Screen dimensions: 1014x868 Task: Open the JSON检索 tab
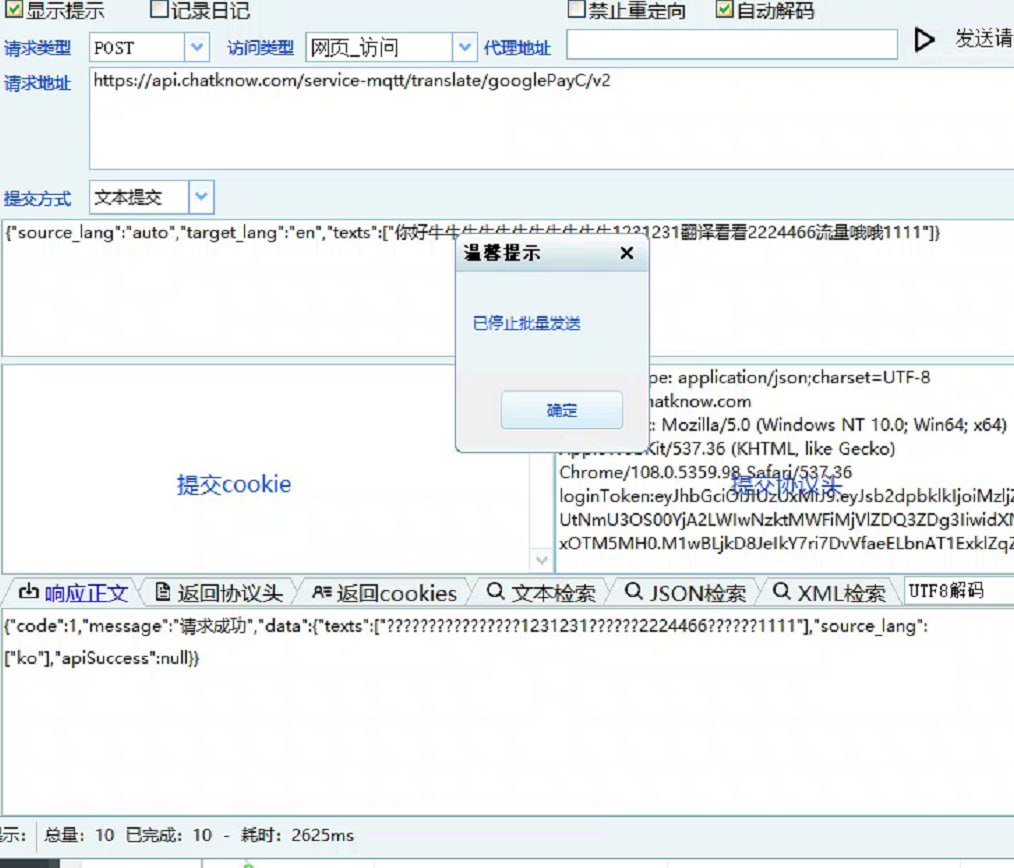697,593
